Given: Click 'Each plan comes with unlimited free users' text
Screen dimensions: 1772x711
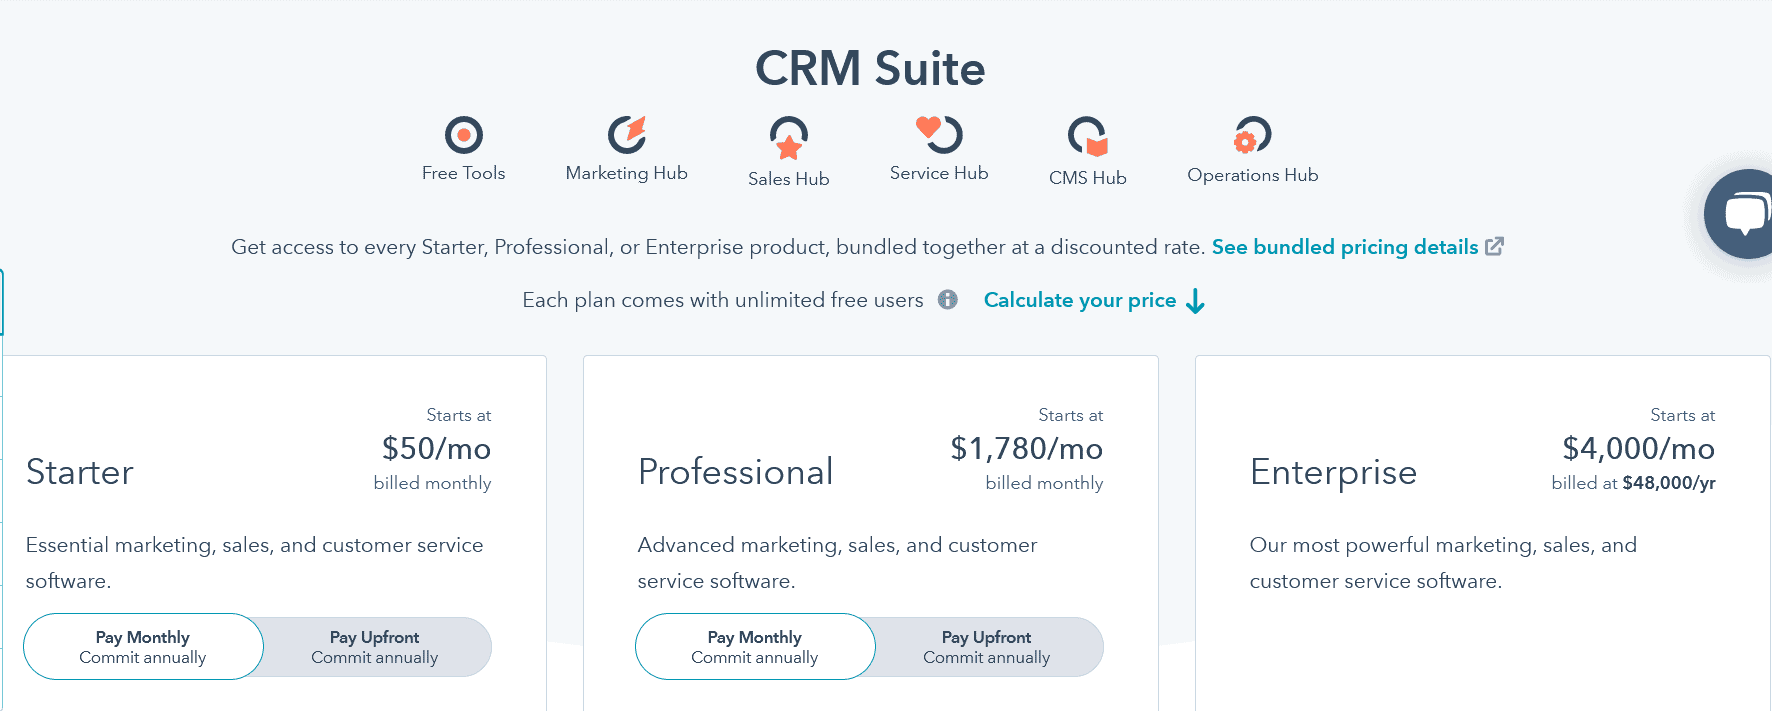Looking at the screenshot, I should pyautogui.click(x=723, y=300).
